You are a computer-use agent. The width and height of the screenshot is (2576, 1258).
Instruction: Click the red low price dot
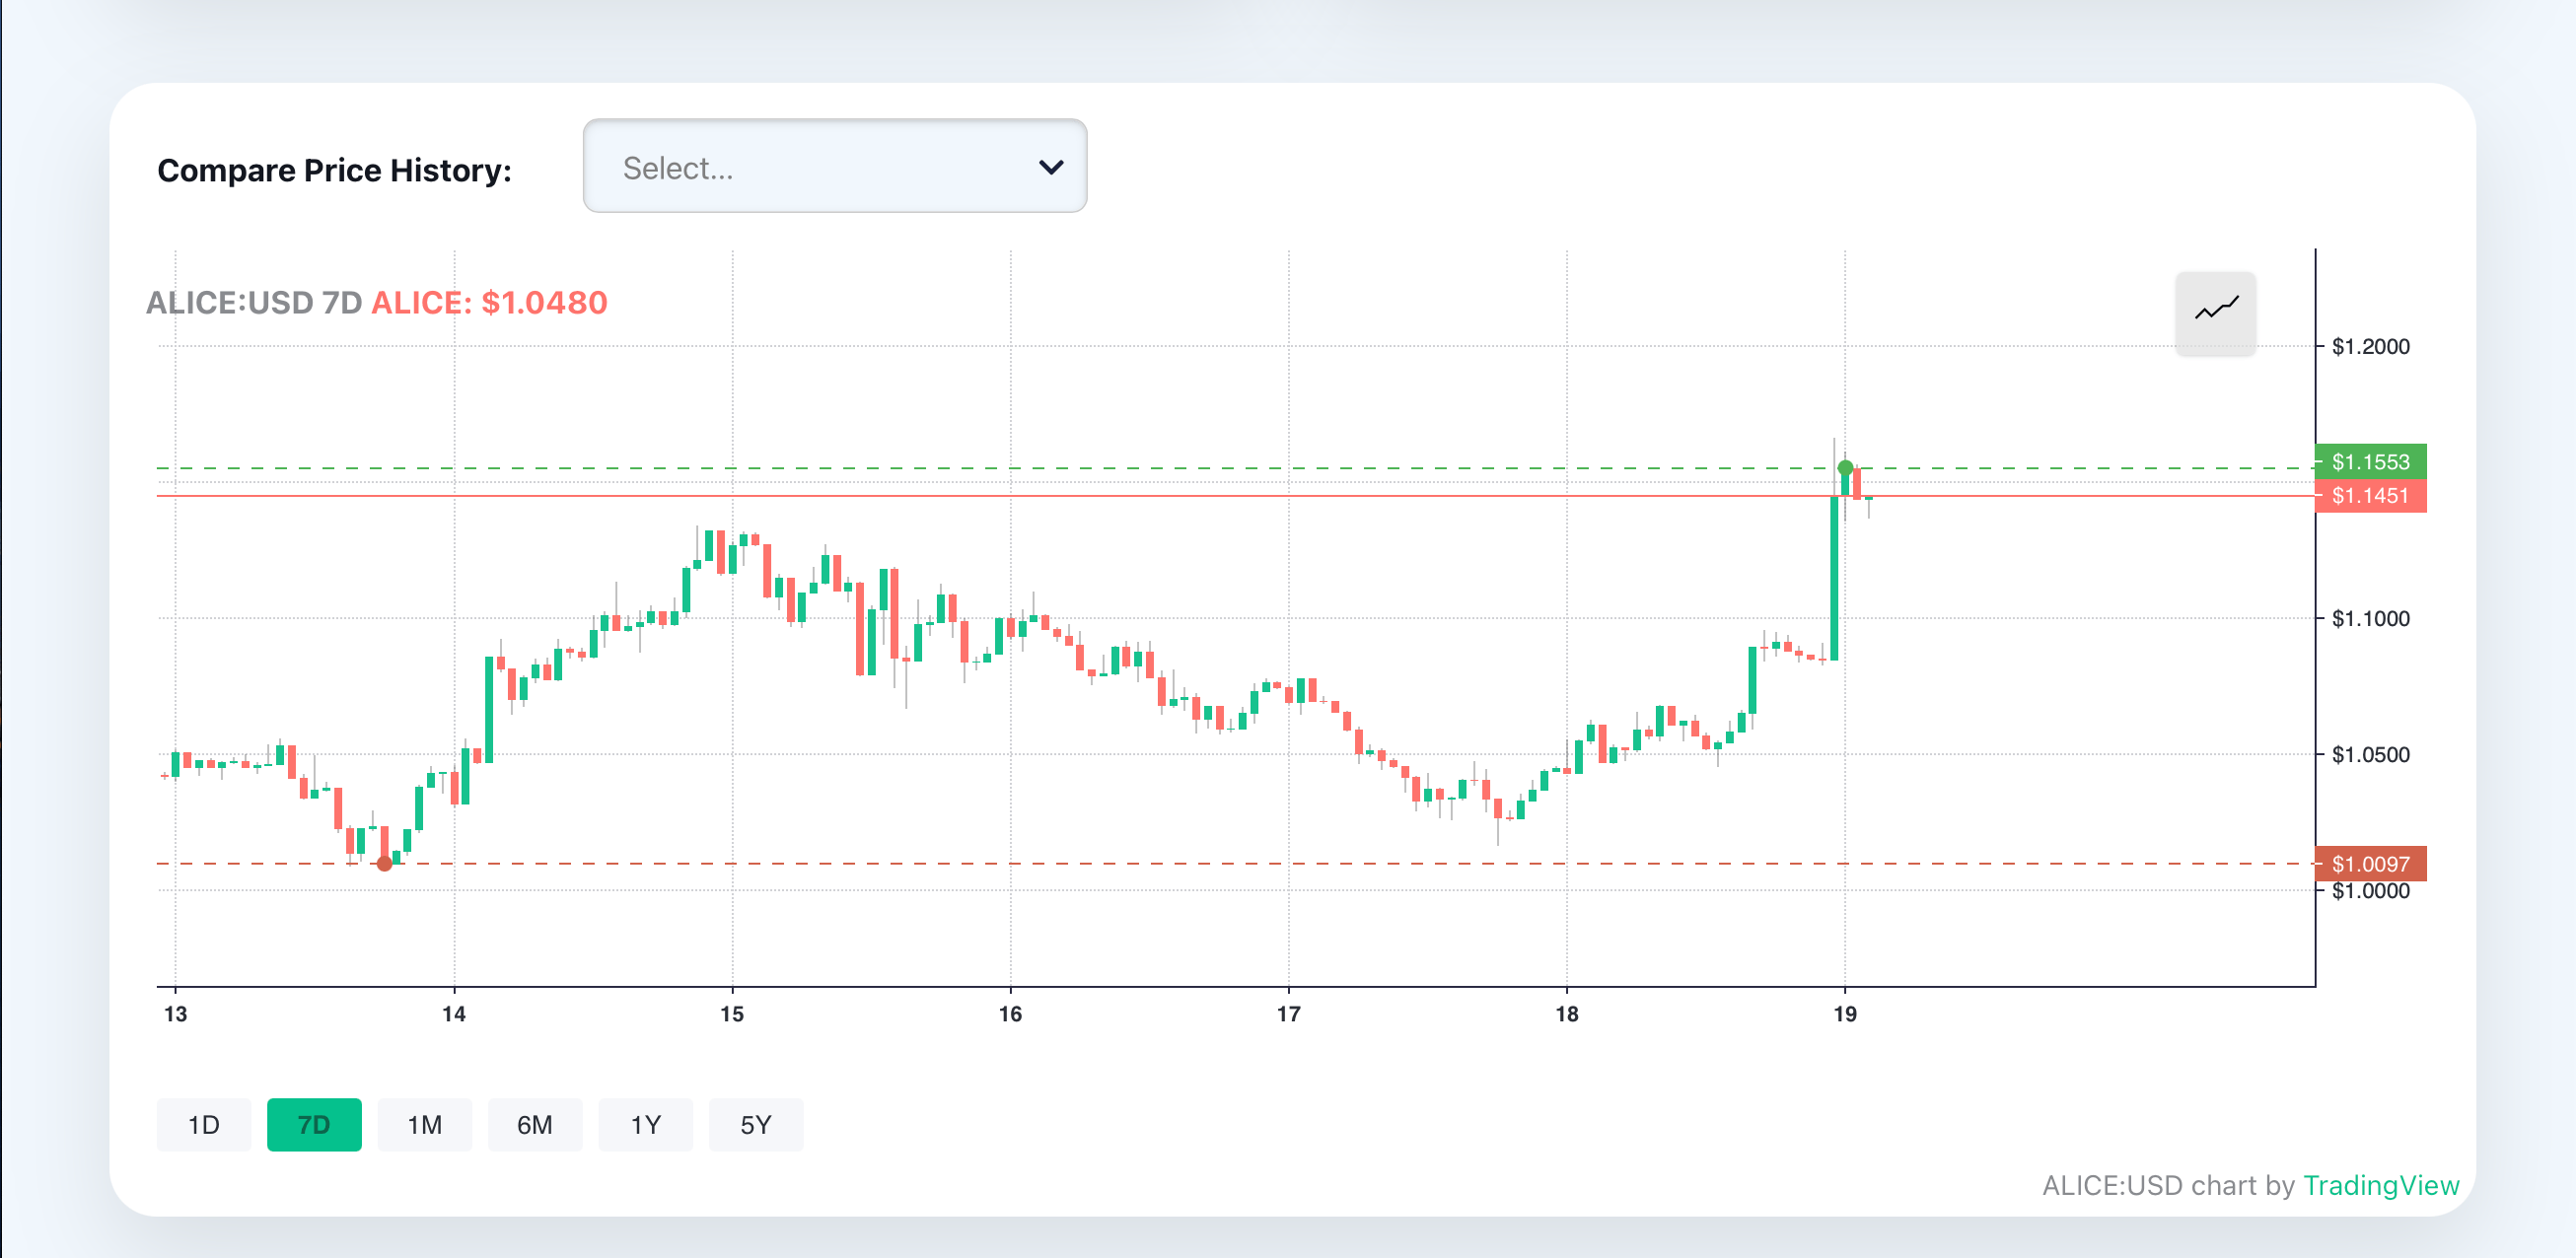pos(384,863)
